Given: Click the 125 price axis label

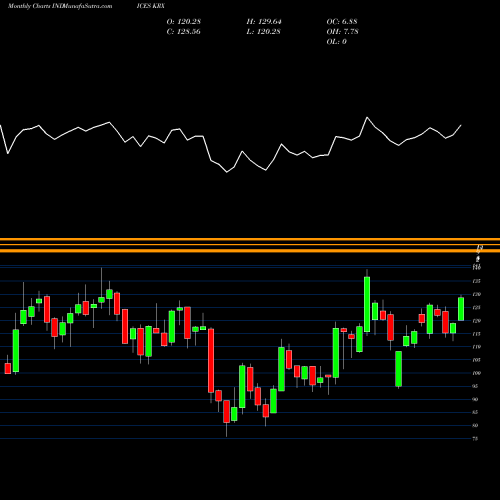Looking at the screenshot, I should tap(477, 308).
